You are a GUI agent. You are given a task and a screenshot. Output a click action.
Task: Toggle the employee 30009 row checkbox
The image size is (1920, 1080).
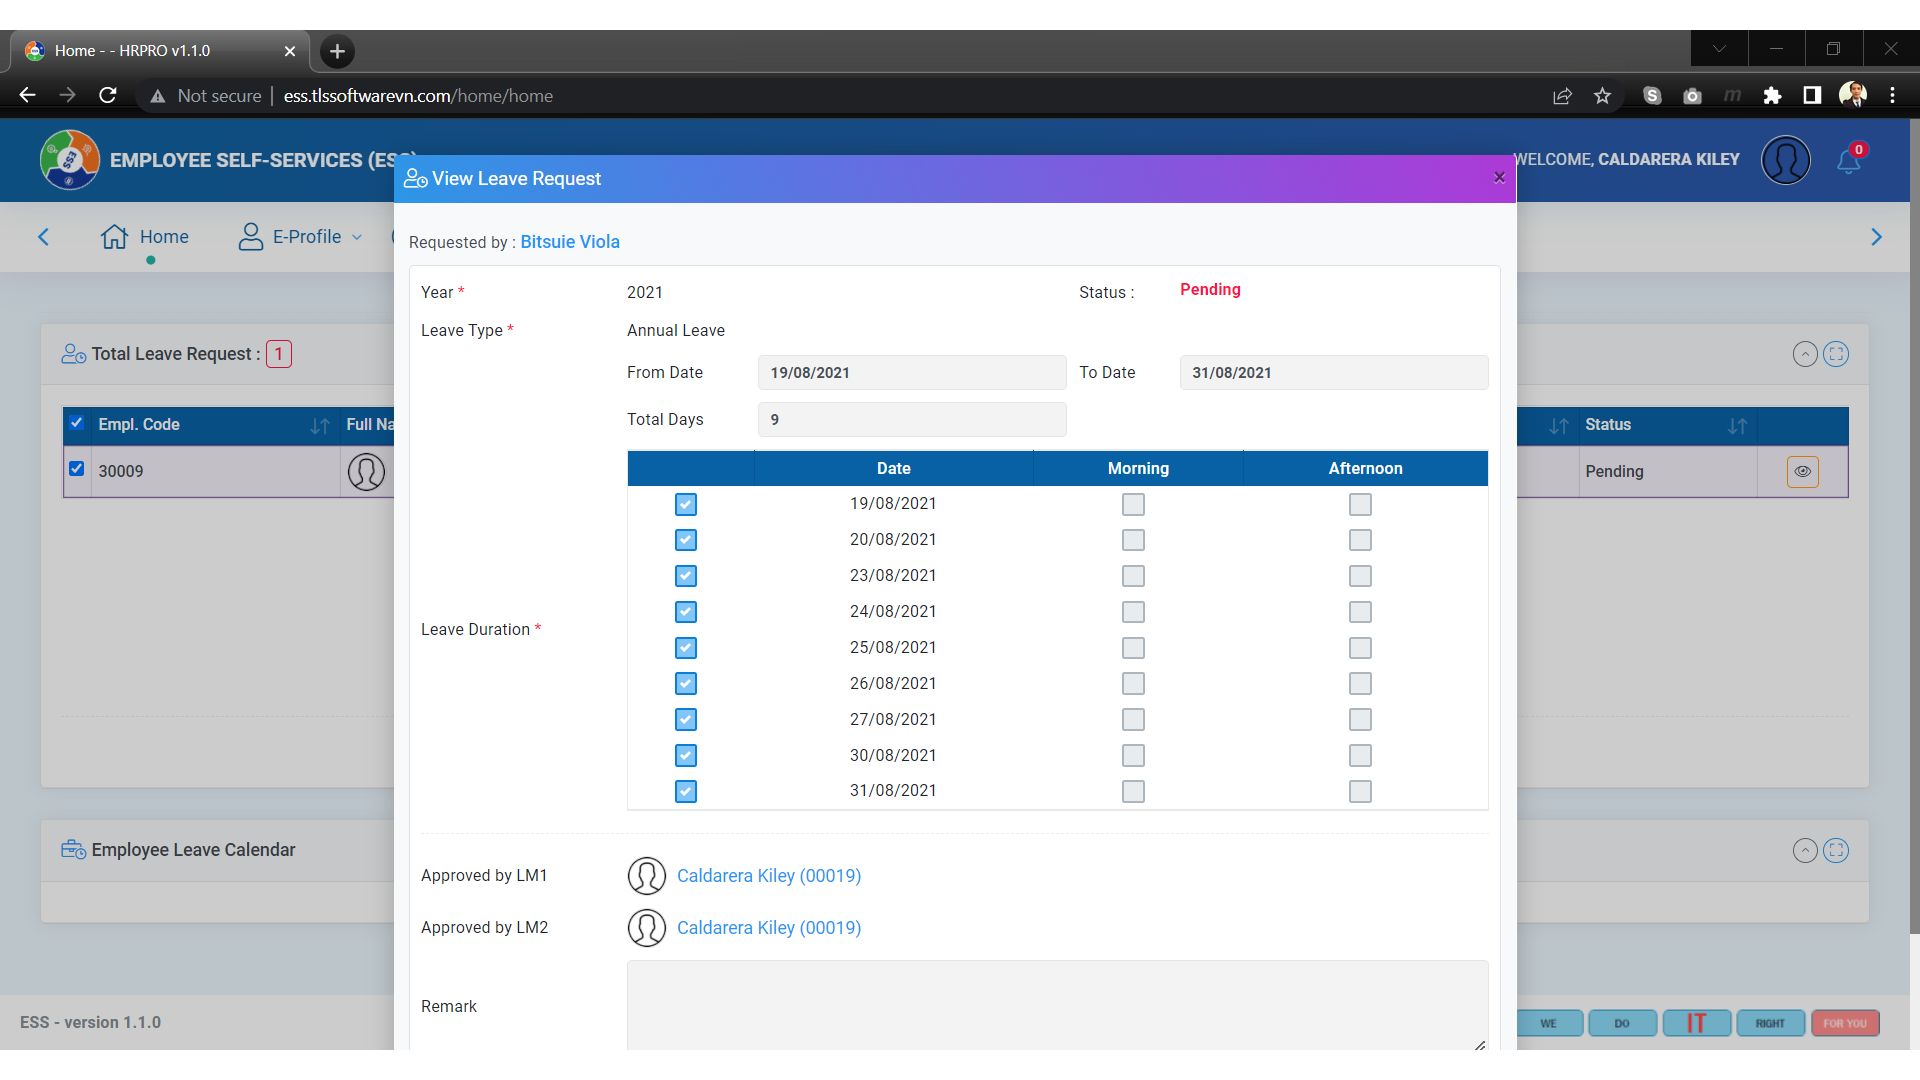pos(77,469)
